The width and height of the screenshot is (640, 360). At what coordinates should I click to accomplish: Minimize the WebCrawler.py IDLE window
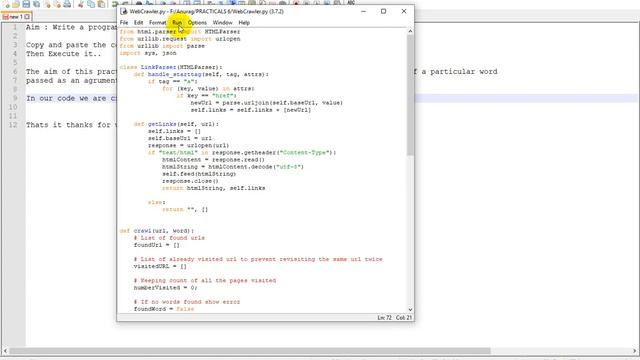[x=363, y=11]
